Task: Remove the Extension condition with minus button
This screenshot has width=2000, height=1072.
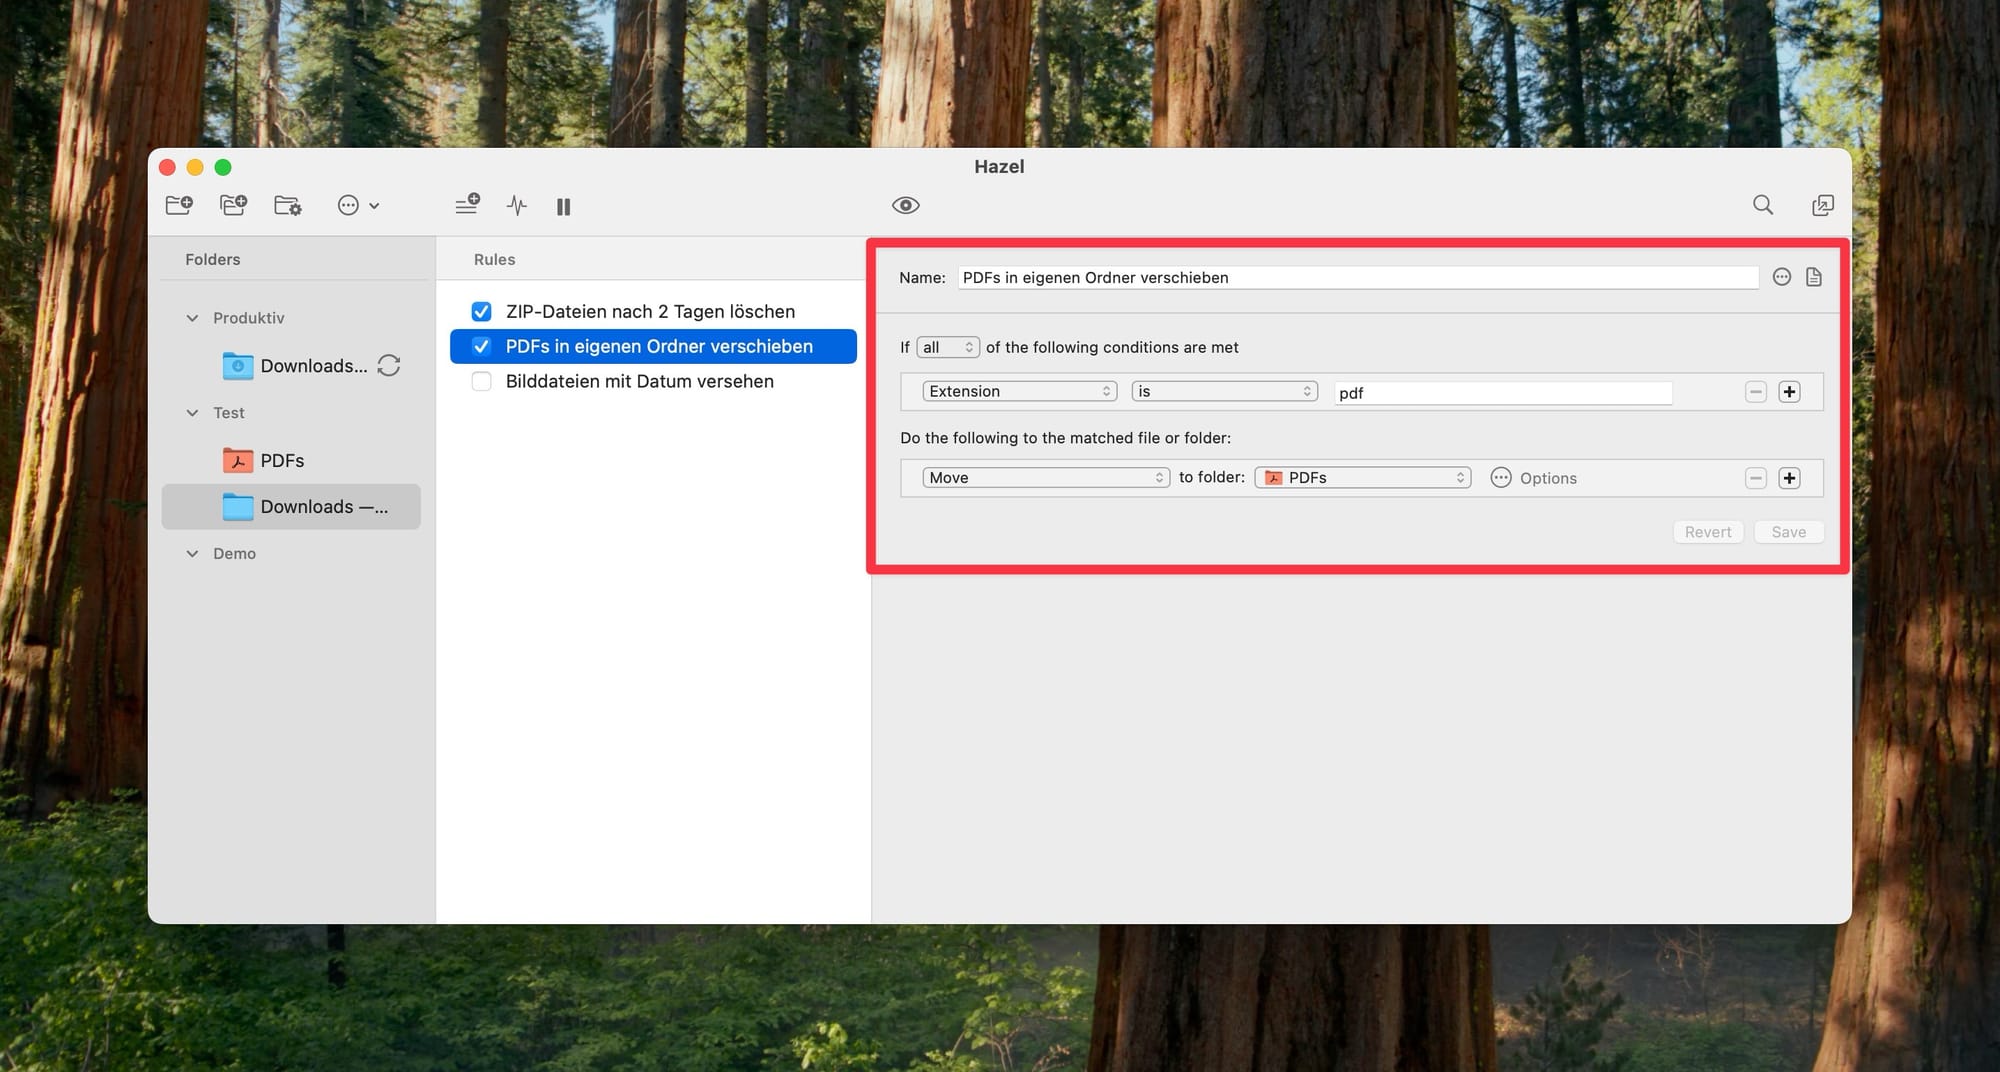Action: click(x=1756, y=392)
